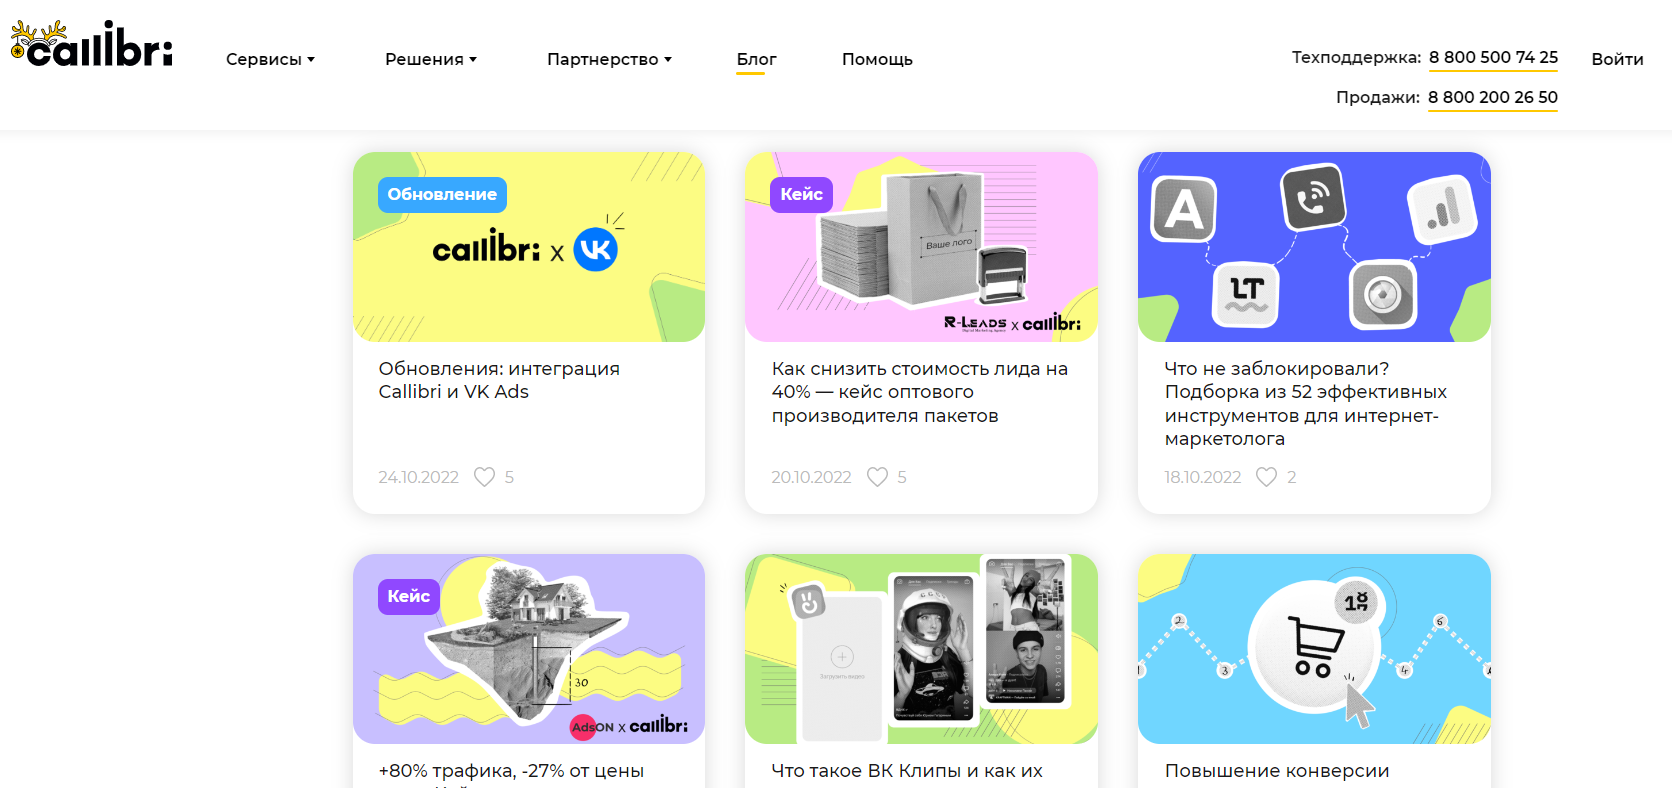Click sales phone 8 800 200 26 50

(1493, 97)
